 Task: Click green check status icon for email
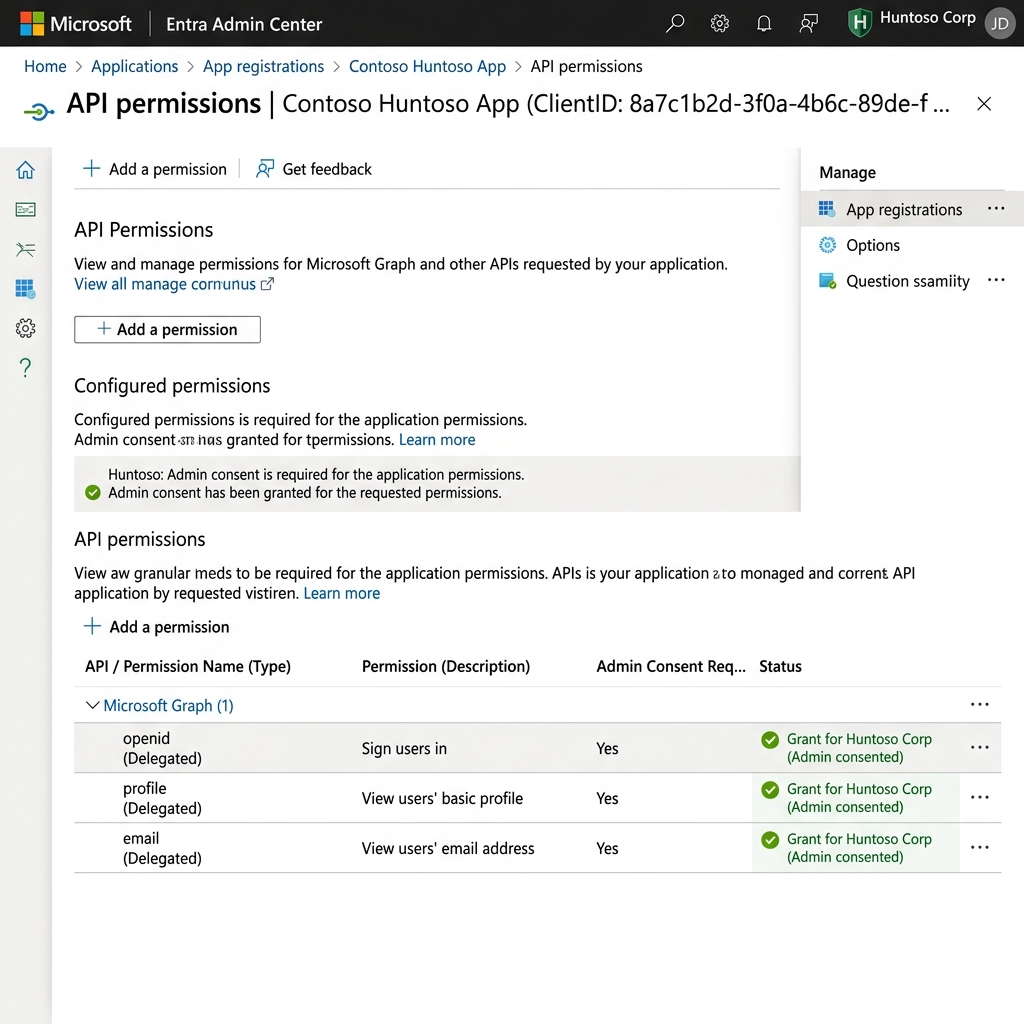[770, 840]
